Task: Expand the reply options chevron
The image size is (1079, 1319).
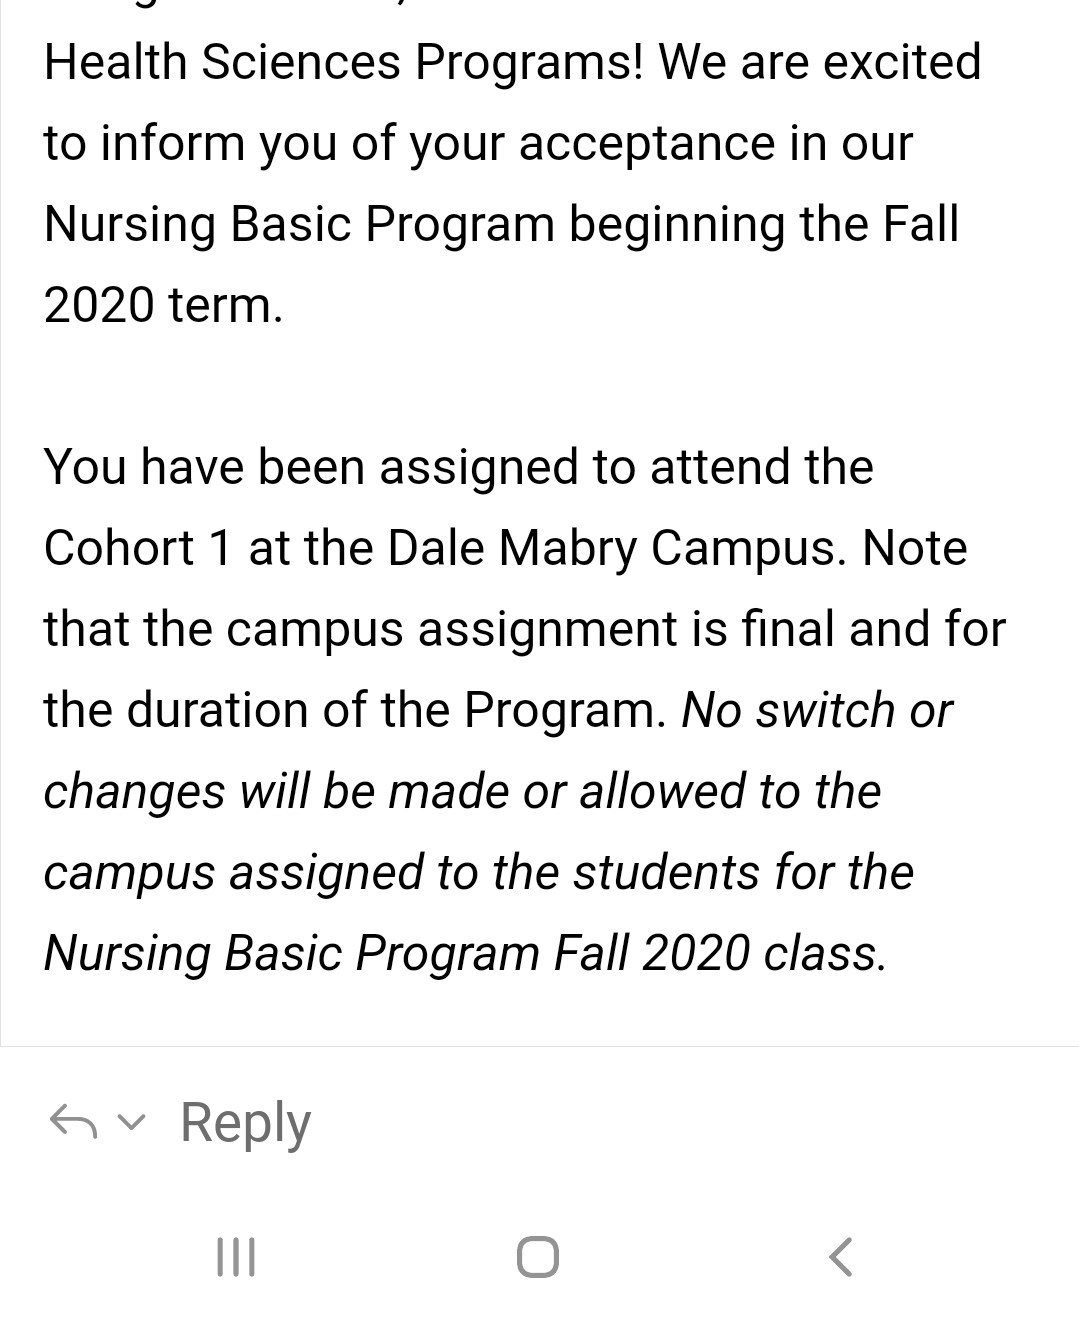Action: click(130, 1123)
